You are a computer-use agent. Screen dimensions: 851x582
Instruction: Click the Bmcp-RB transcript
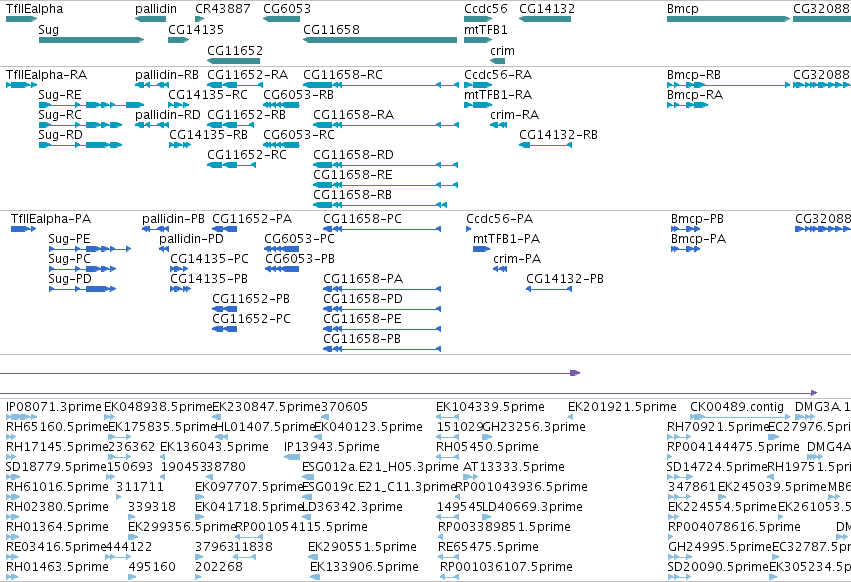728,85
